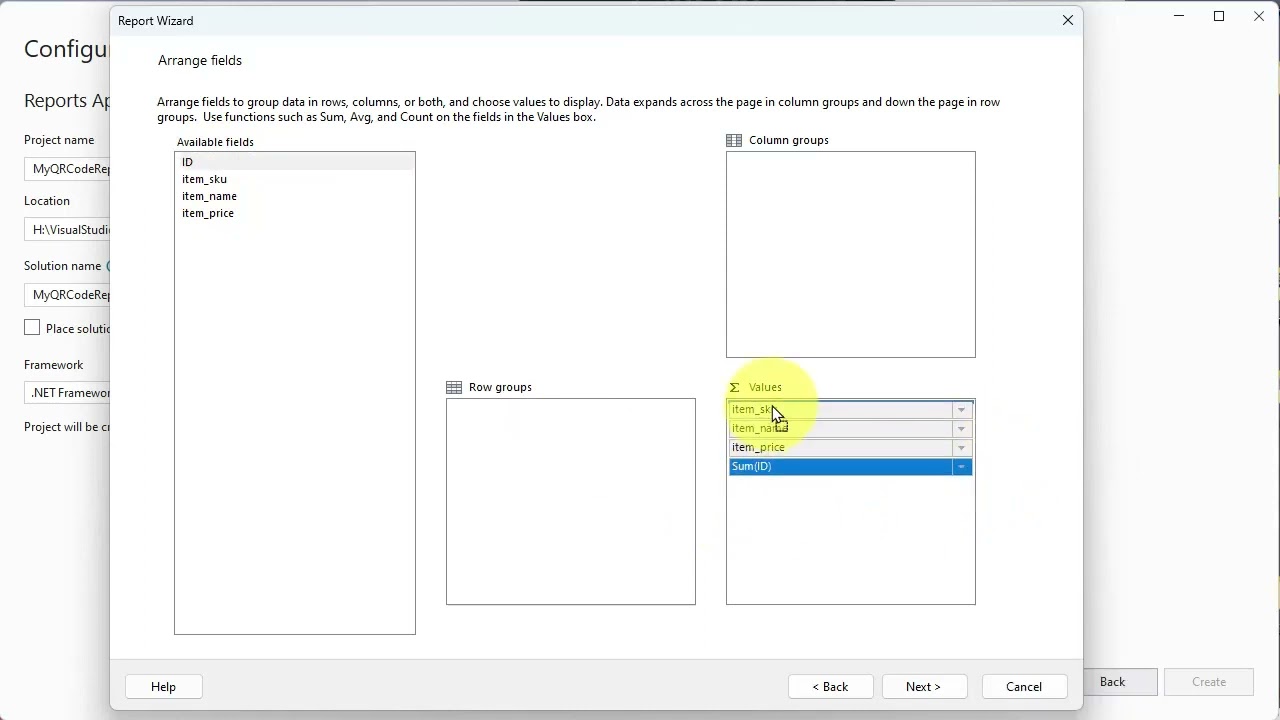Click the Location field in background window
This screenshot has height=720, width=1280.
tap(67, 230)
